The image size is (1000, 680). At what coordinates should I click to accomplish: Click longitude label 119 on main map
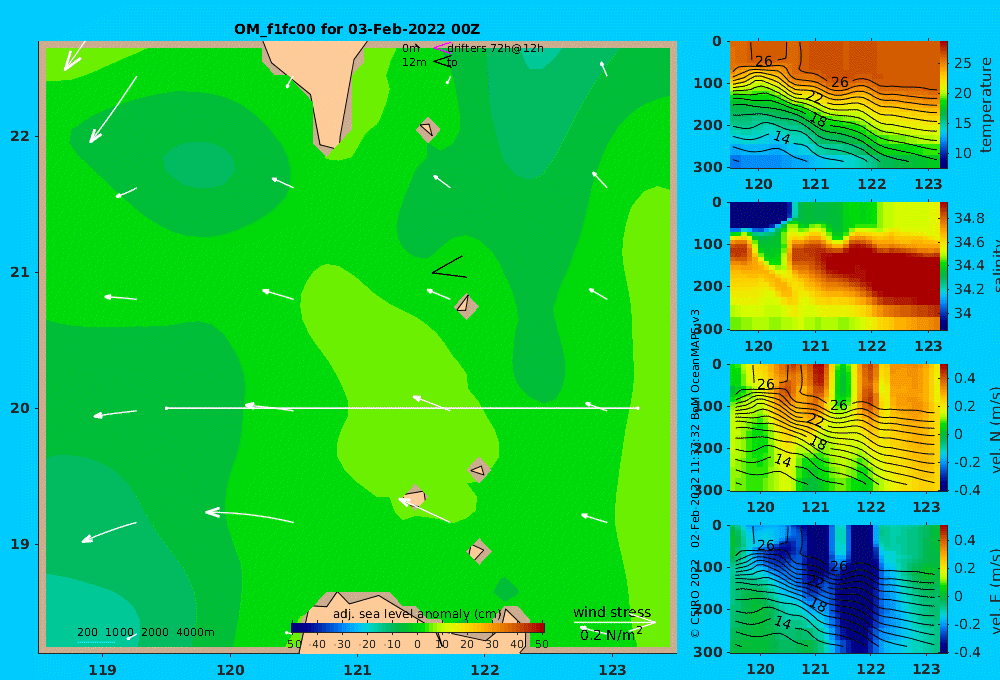pos(103,670)
